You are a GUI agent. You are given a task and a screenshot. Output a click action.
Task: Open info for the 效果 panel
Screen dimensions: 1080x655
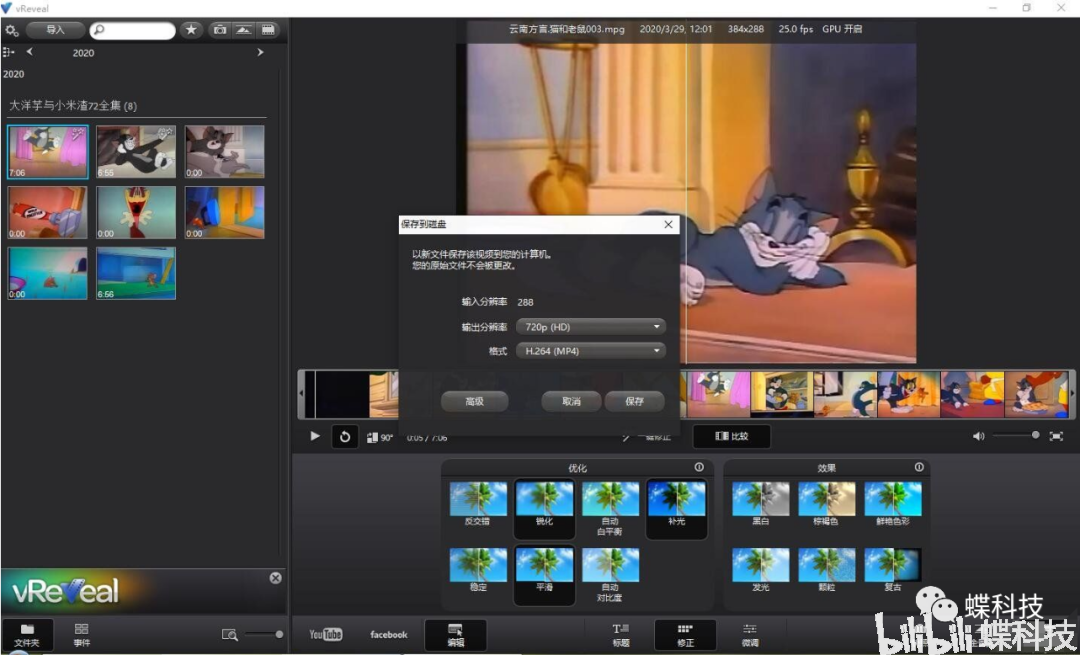[x=919, y=467]
